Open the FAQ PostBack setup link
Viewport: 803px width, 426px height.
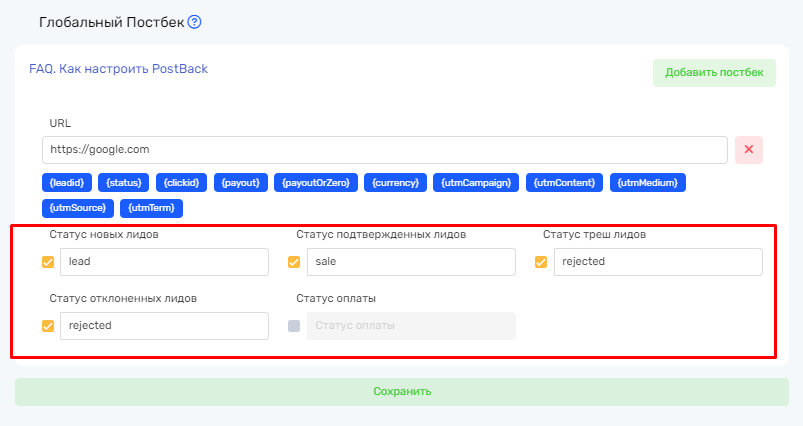(118, 69)
